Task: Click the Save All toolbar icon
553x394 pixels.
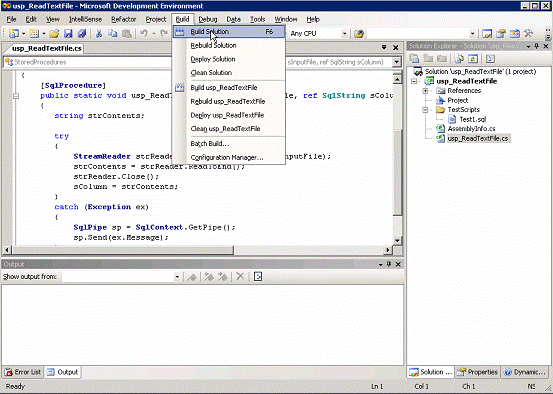Action: (82, 34)
